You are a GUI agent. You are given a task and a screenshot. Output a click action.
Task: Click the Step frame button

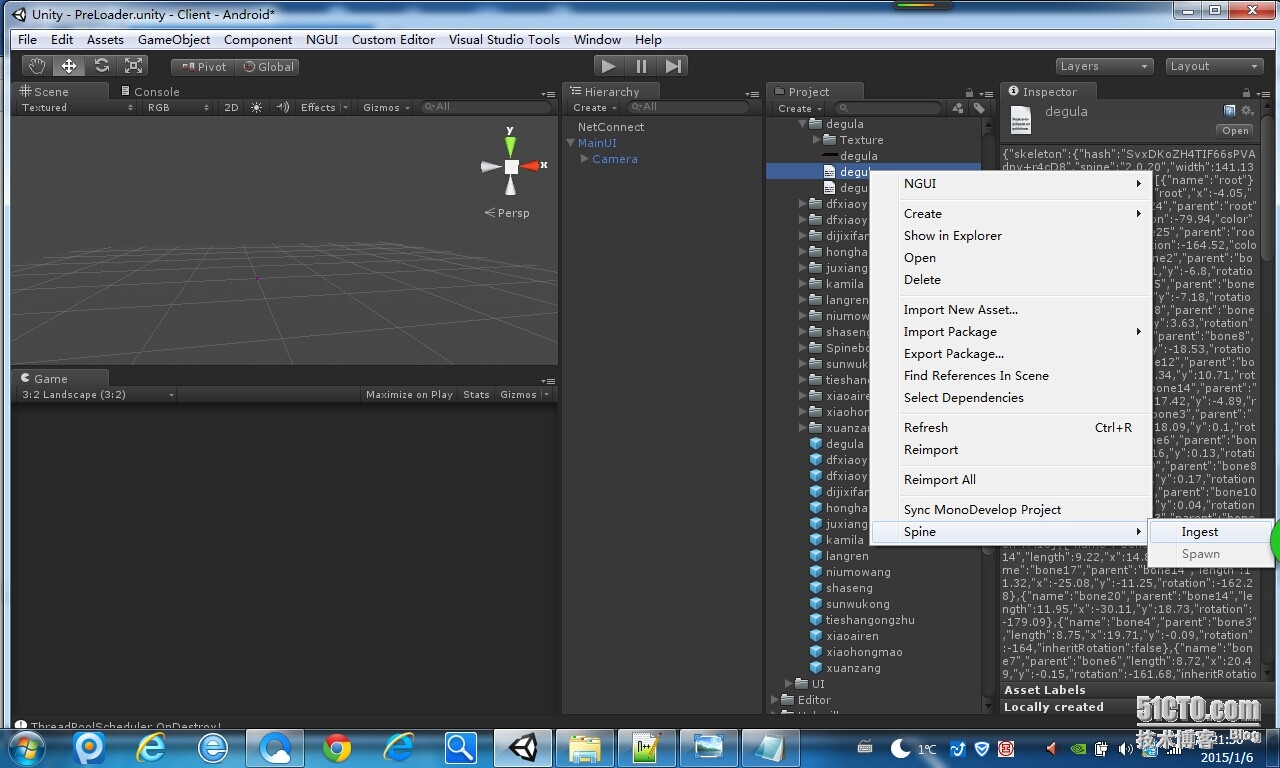tap(673, 66)
